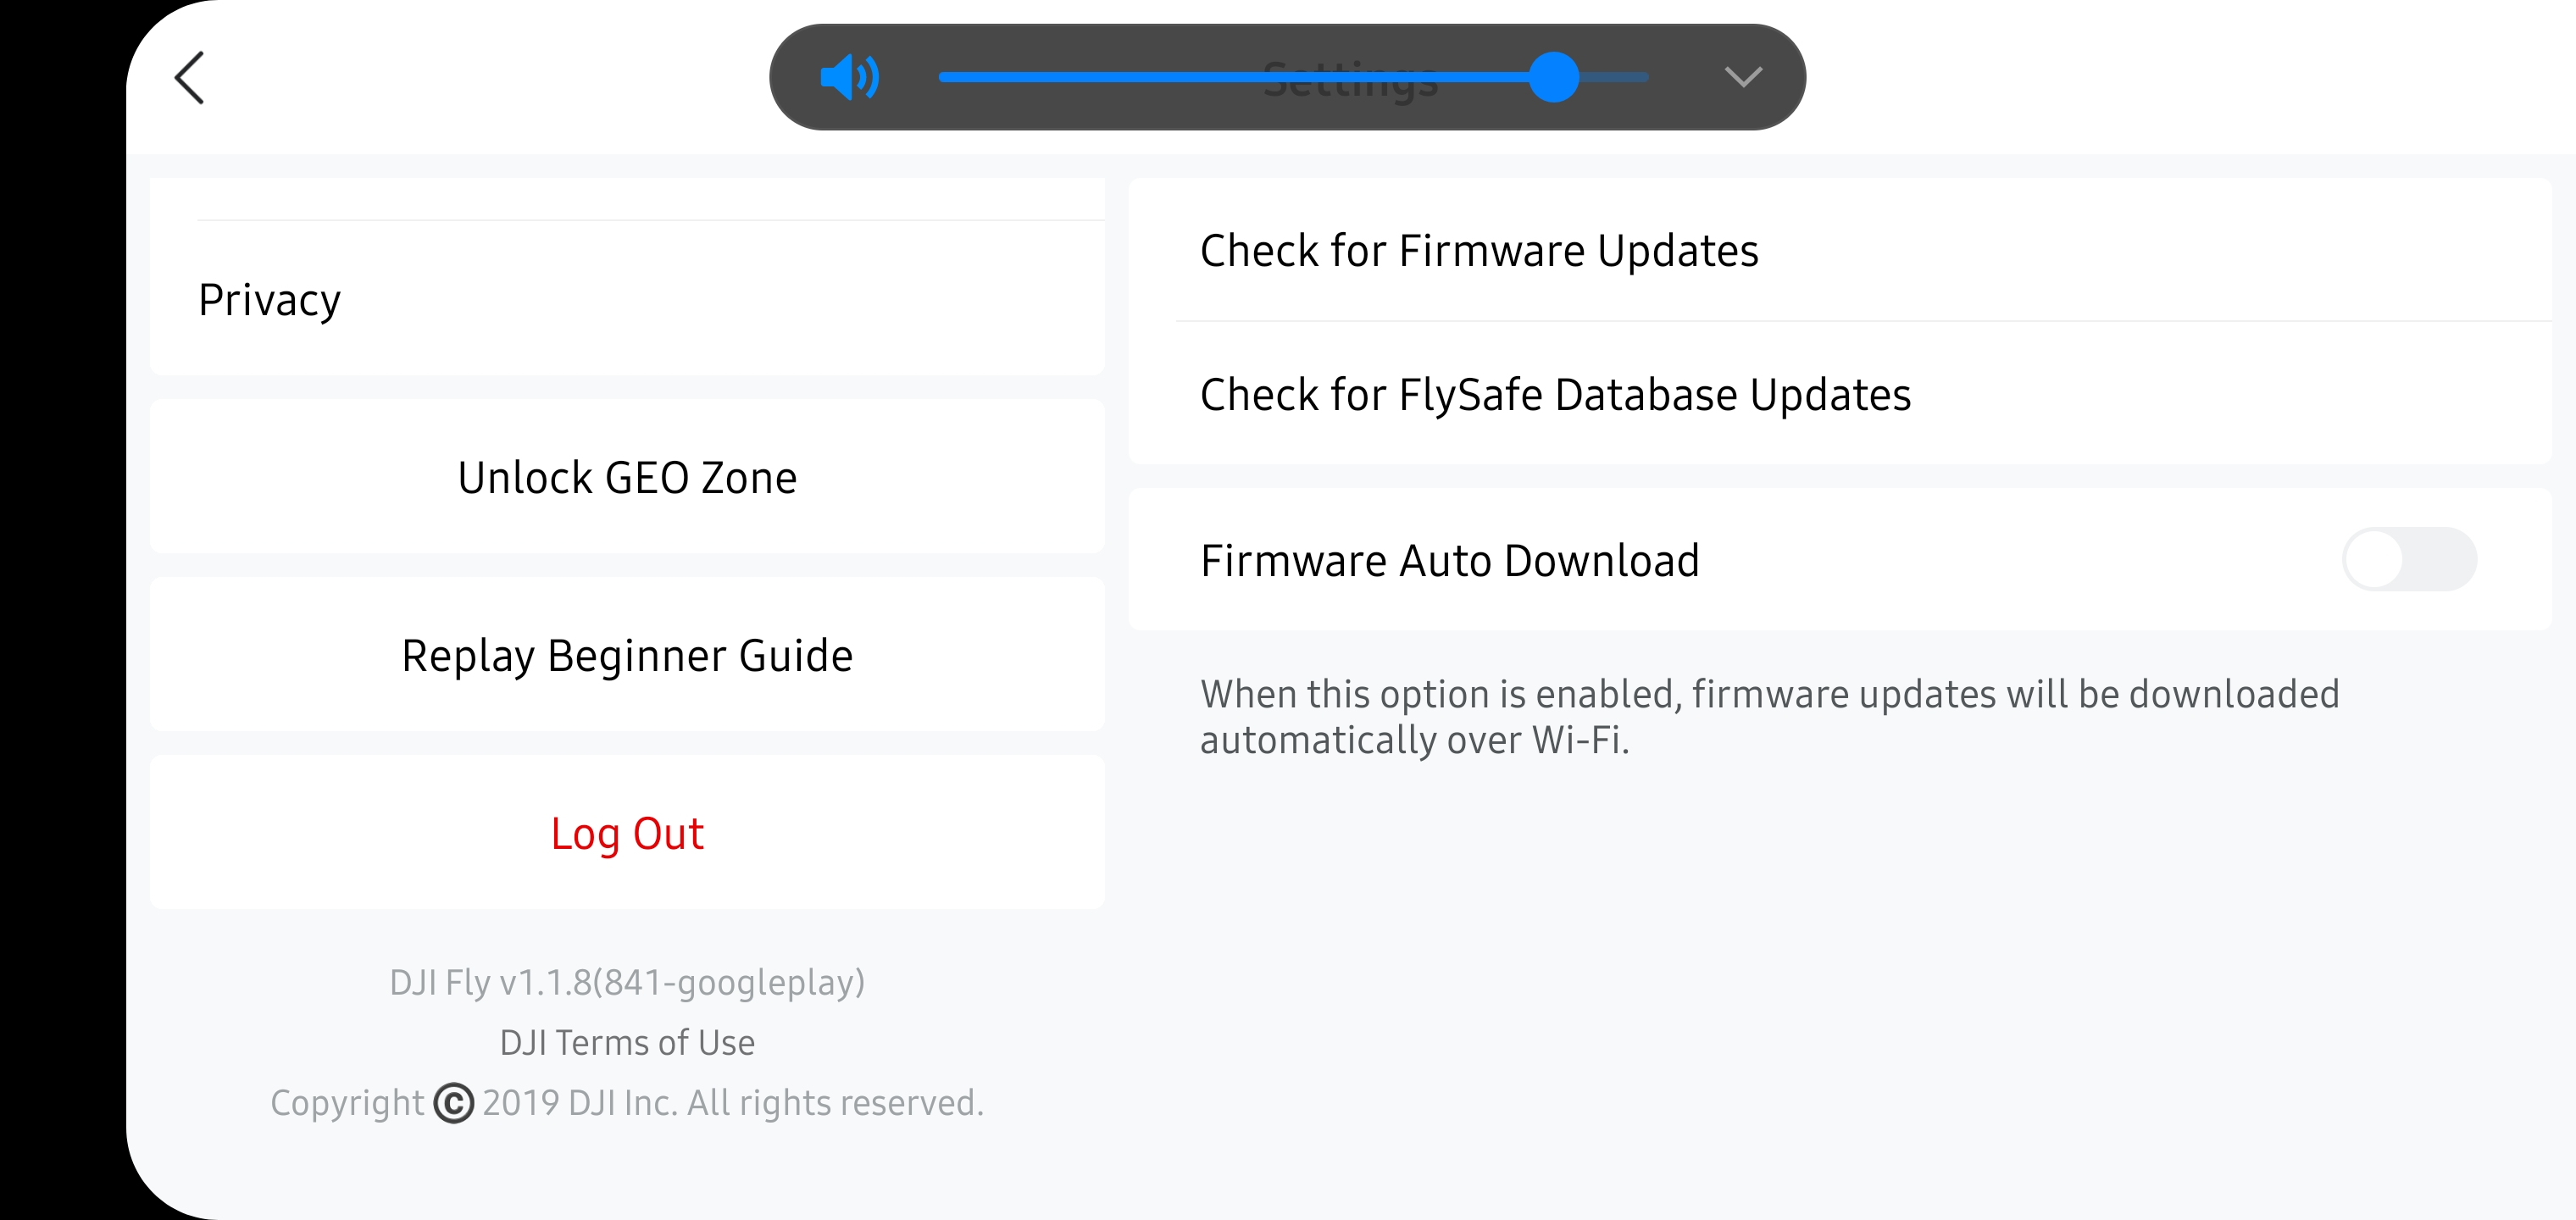Screen dimensions: 2576x1220
Task: Select Check for Firmware Updates
Action: [1478, 250]
